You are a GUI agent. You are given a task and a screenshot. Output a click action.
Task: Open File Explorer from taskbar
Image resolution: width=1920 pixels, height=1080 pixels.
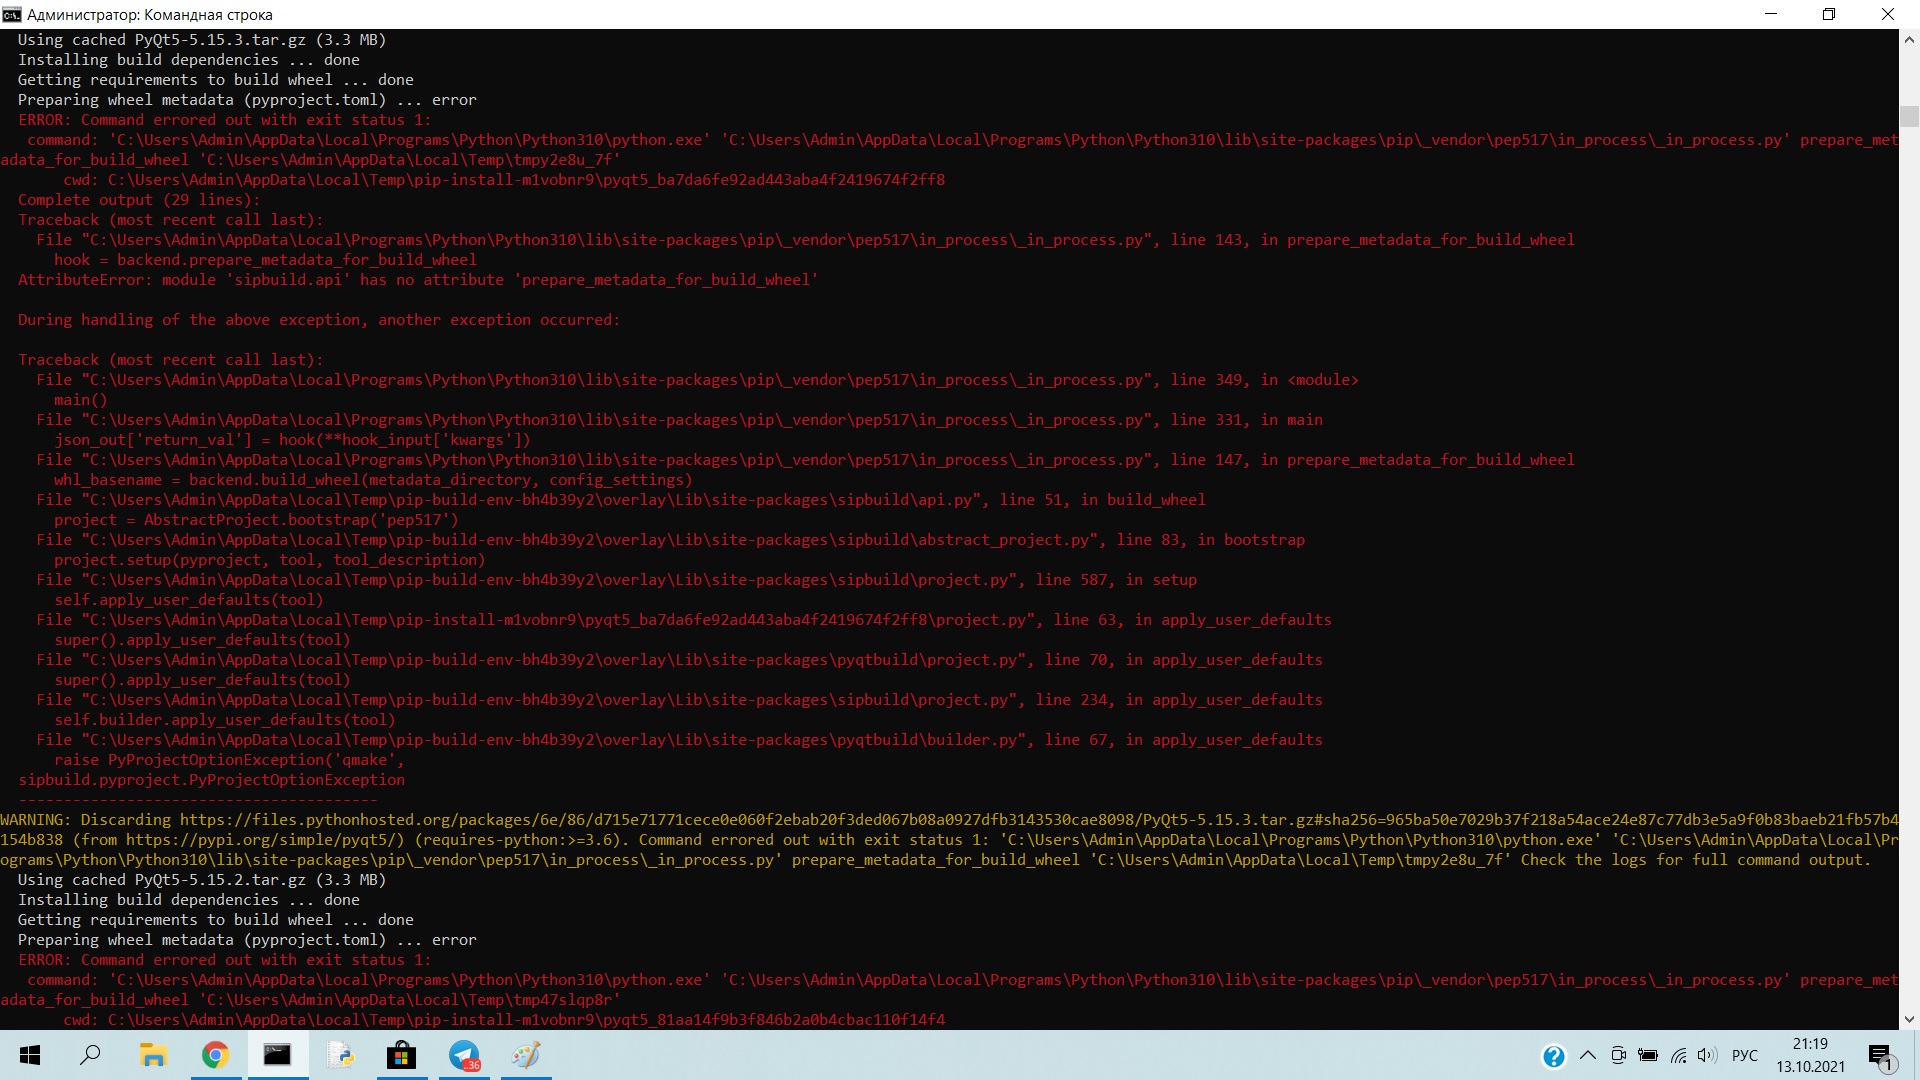[x=153, y=1055]
